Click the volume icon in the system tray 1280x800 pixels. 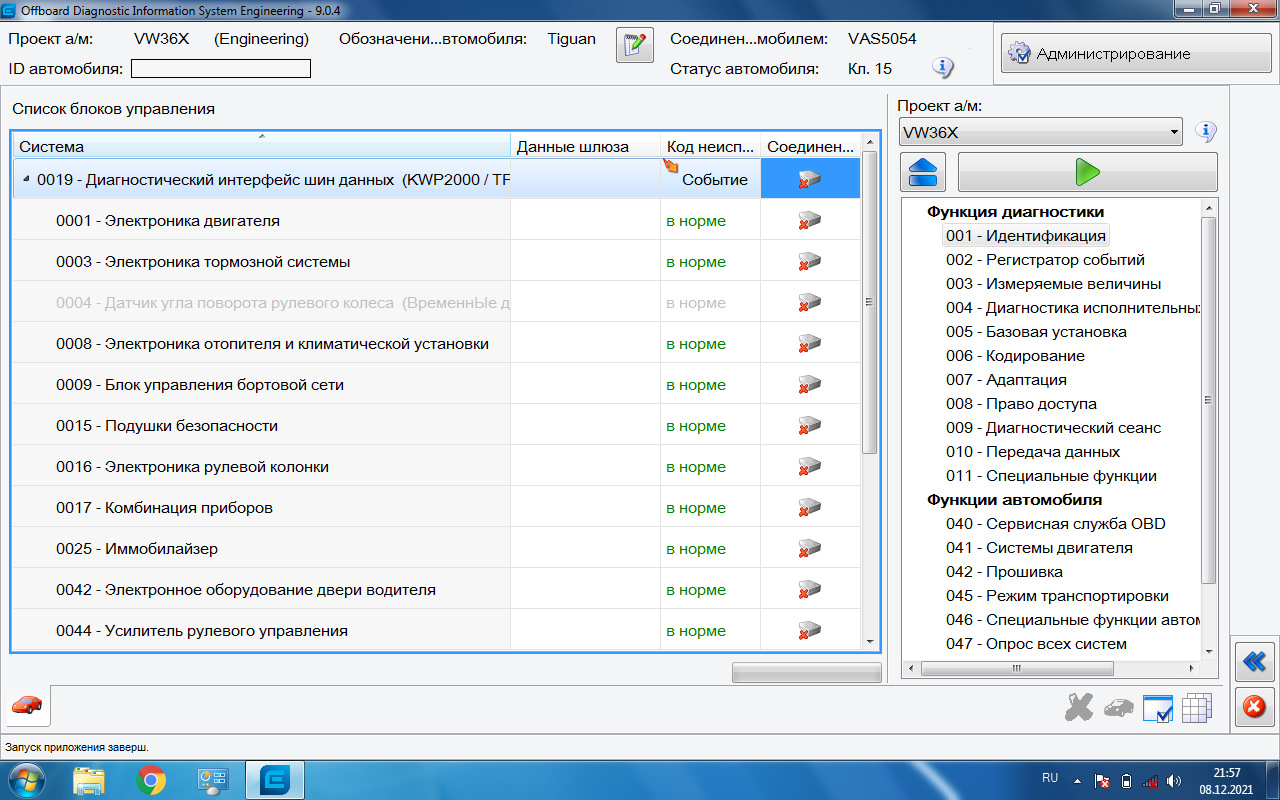pos(1174,780)
